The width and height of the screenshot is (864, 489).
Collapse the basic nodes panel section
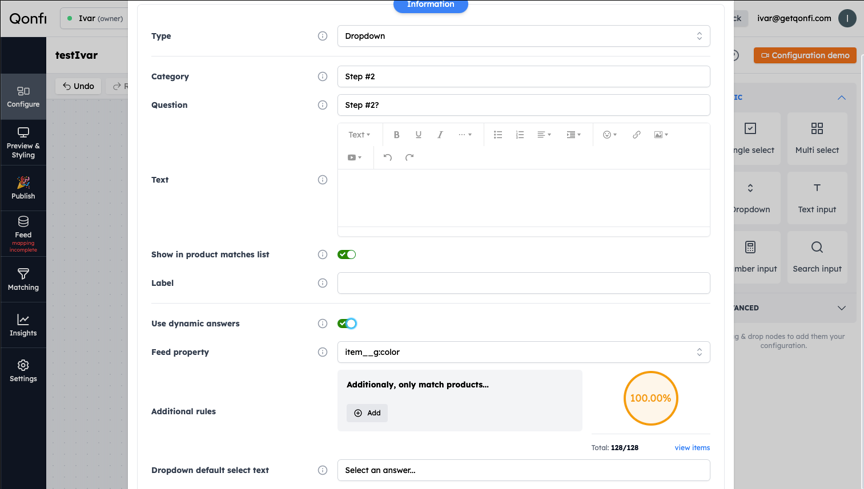tap(841, 98)
